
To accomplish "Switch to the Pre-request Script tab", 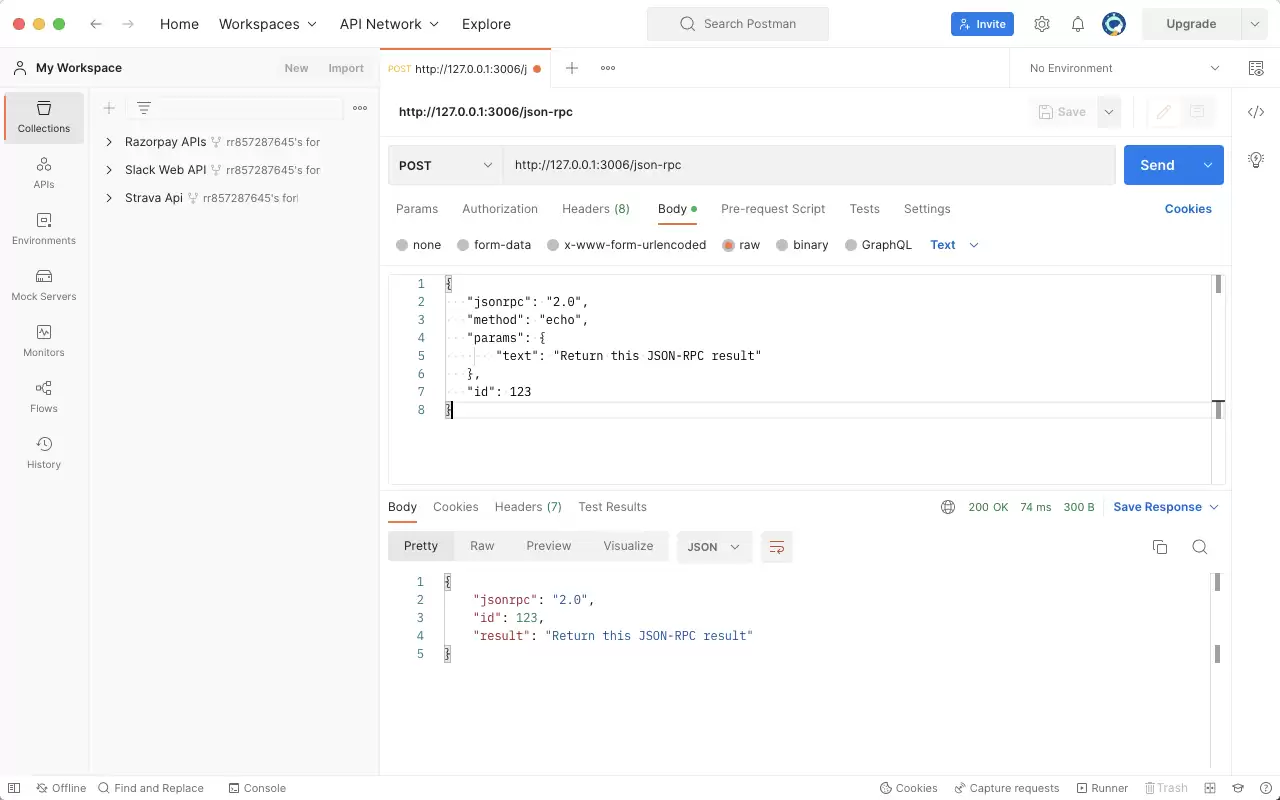I will tap(773, 209).
